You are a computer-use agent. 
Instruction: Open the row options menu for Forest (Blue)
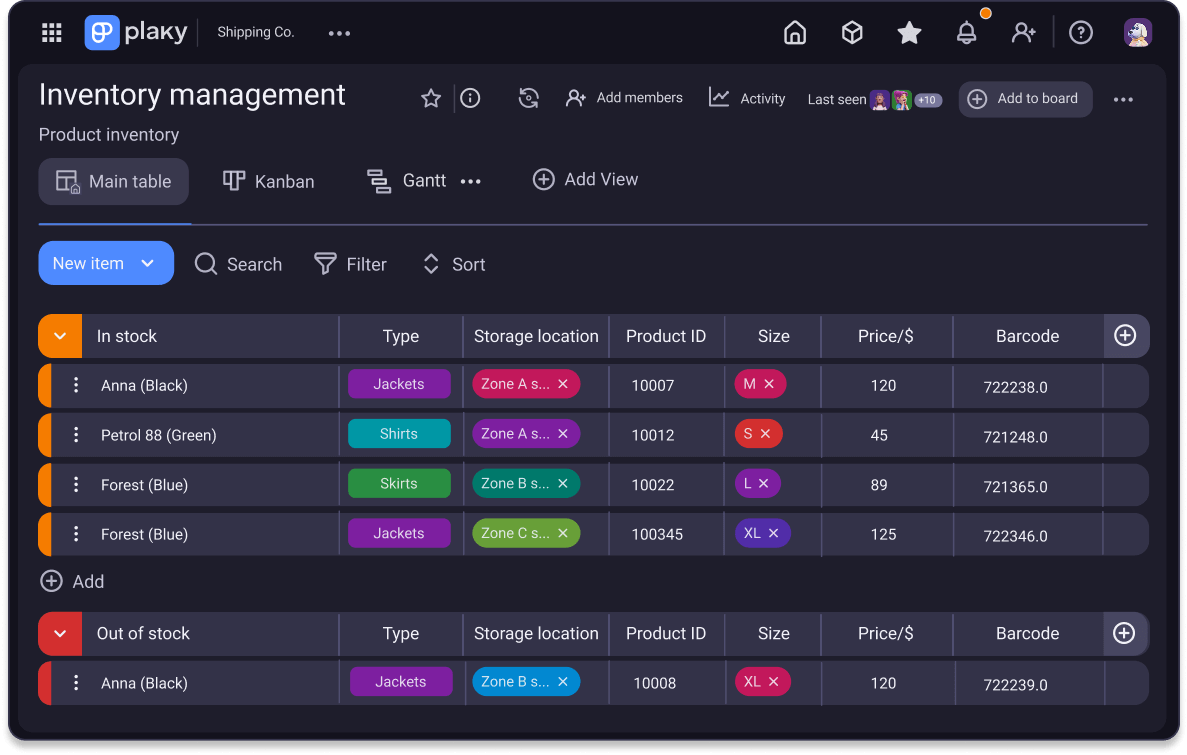tap(76, 484)
